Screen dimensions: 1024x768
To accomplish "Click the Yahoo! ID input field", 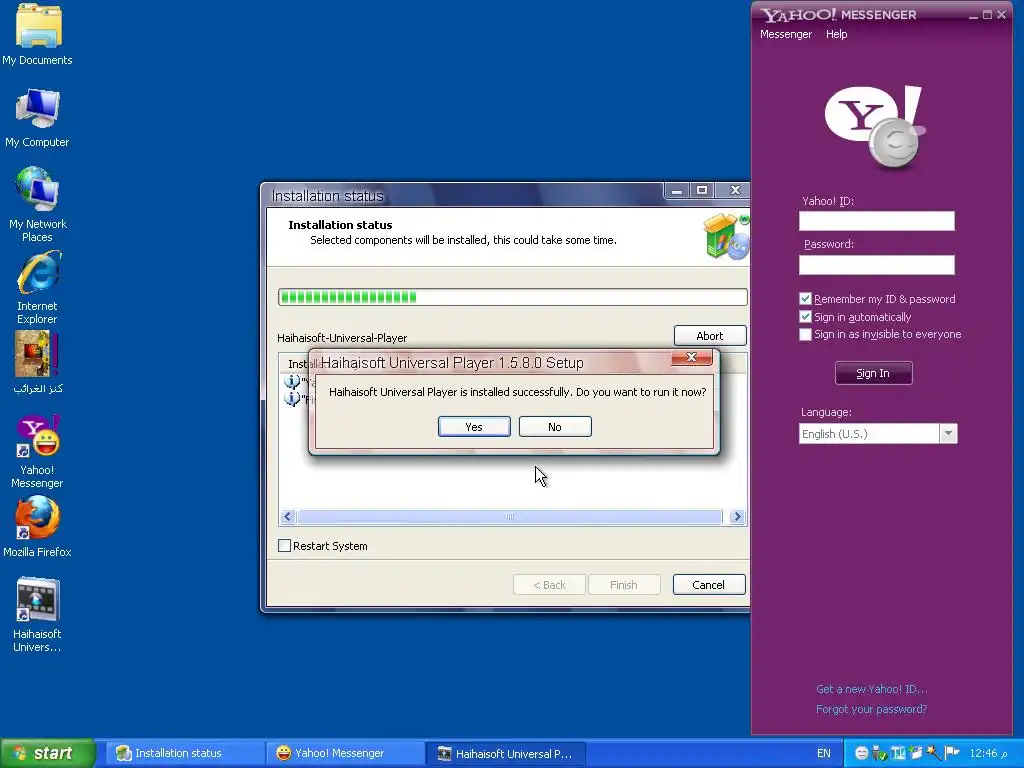I will click(876, 221).
